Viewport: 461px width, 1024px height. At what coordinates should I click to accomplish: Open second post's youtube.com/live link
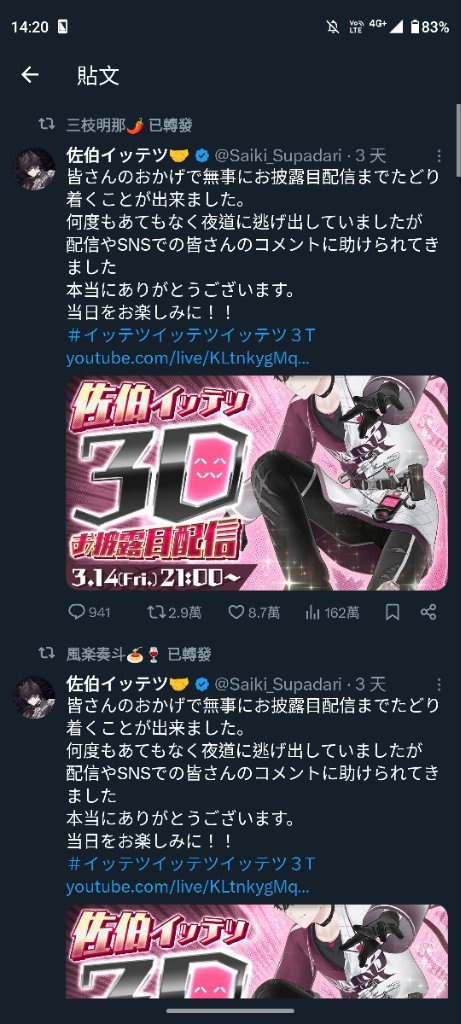(188, 888)
